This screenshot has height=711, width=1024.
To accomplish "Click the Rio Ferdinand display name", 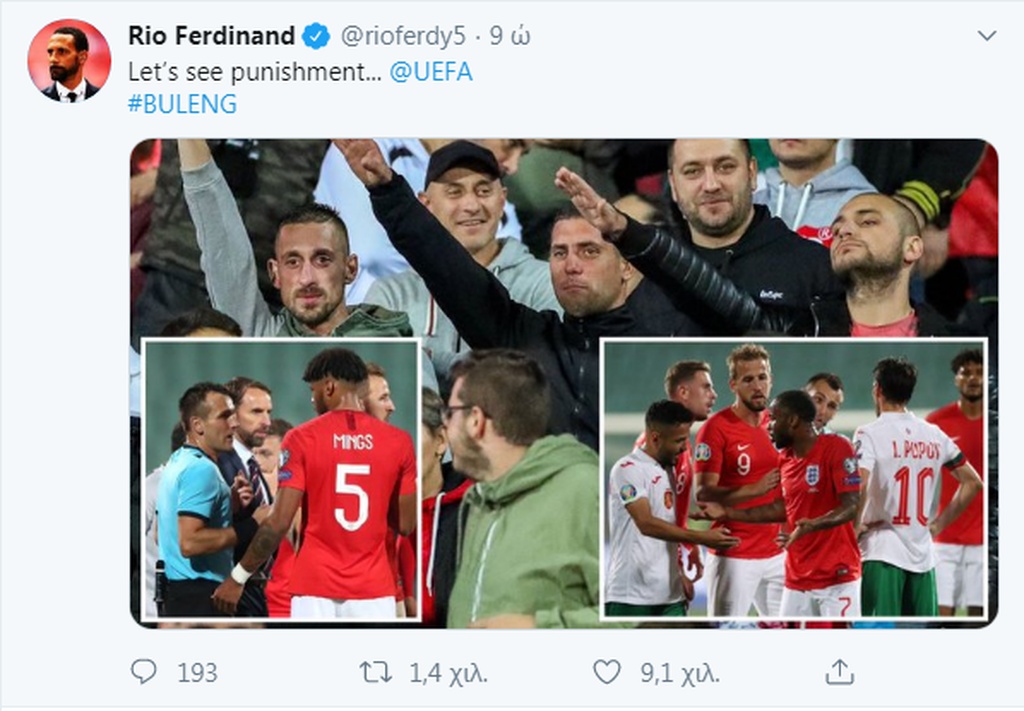I will tap(212, 37).
